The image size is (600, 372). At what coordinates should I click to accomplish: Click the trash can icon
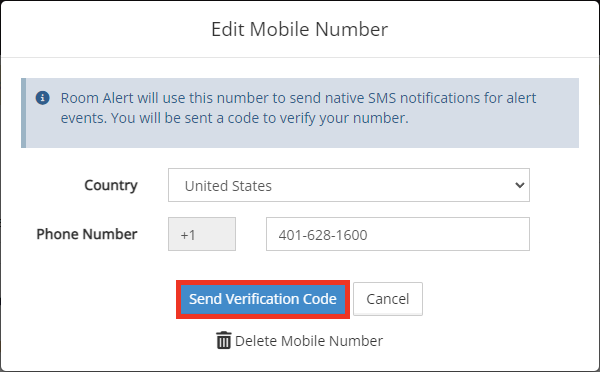(x=223, y=340)
